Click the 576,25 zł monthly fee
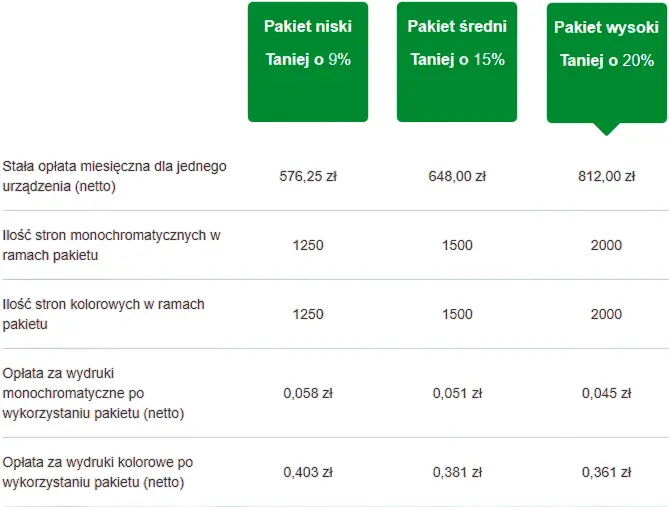Screen dimensions: 669x507 coord(308,176)
